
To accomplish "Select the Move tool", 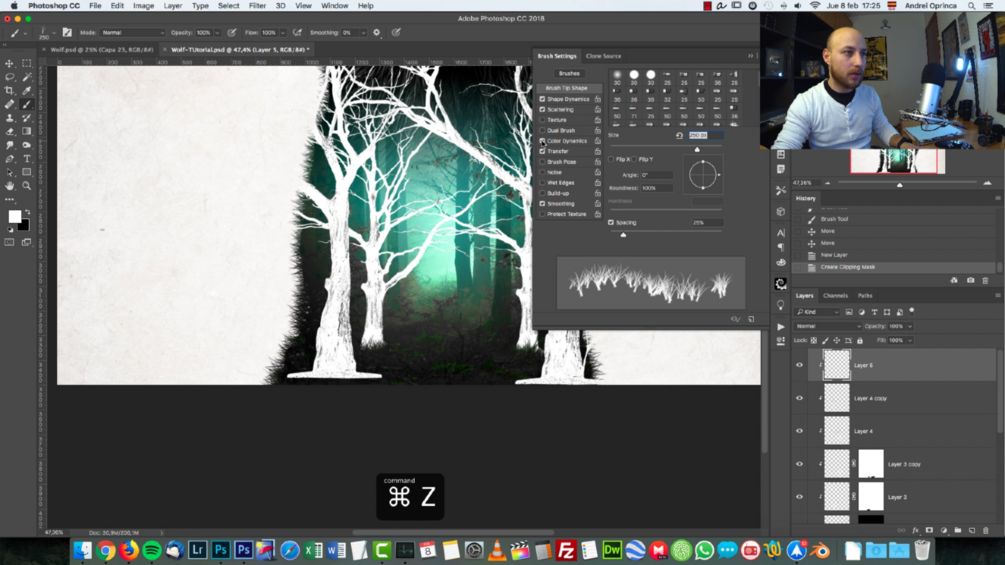I will point(10,63).
